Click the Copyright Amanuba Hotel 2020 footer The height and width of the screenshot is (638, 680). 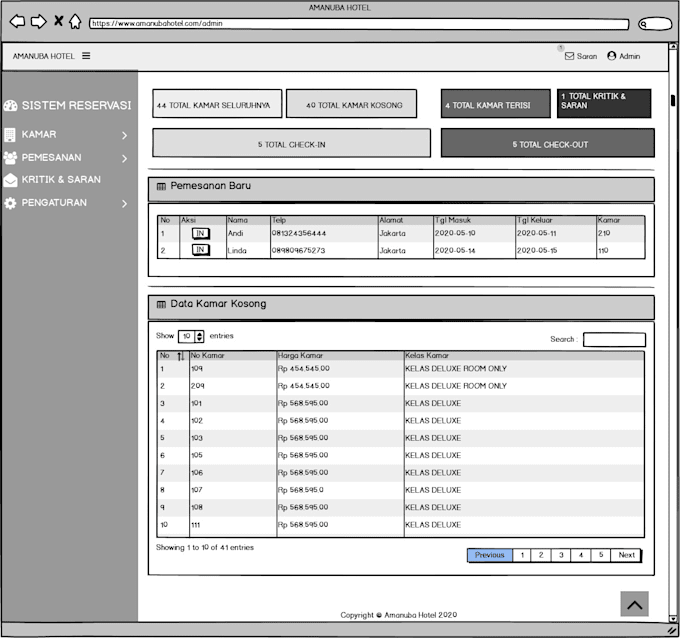(x=399, y=615)
